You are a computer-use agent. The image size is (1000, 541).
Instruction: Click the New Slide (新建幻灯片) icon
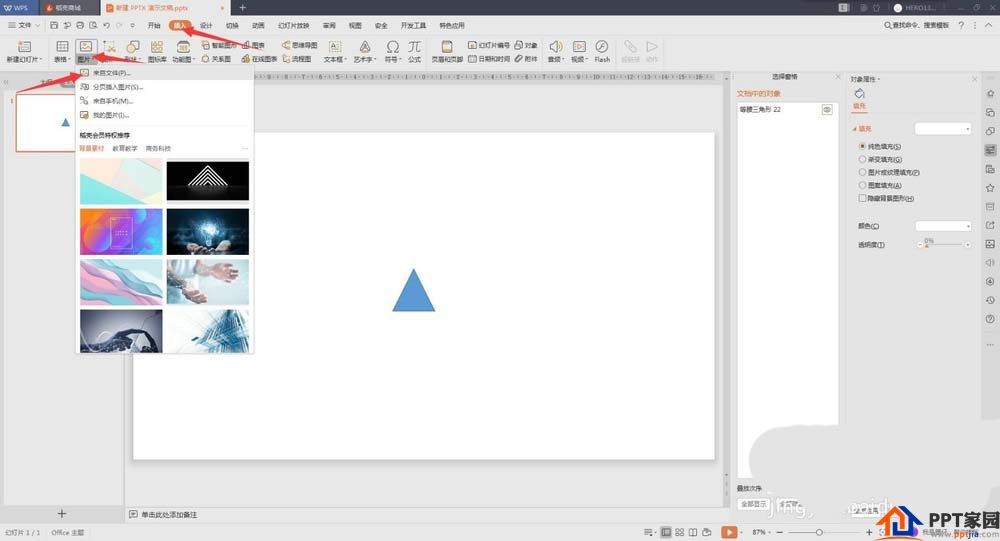[x=24, y=47]
